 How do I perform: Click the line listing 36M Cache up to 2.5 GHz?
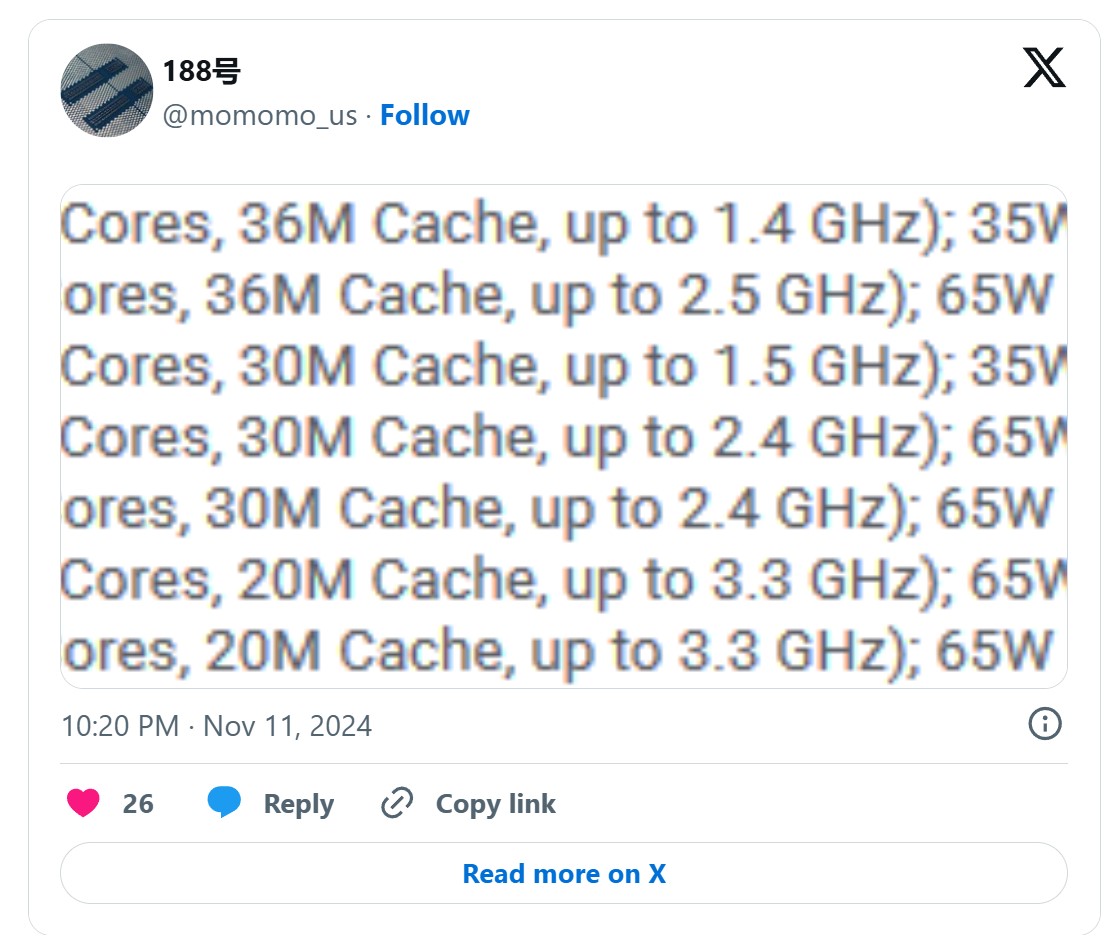[560, 295]
